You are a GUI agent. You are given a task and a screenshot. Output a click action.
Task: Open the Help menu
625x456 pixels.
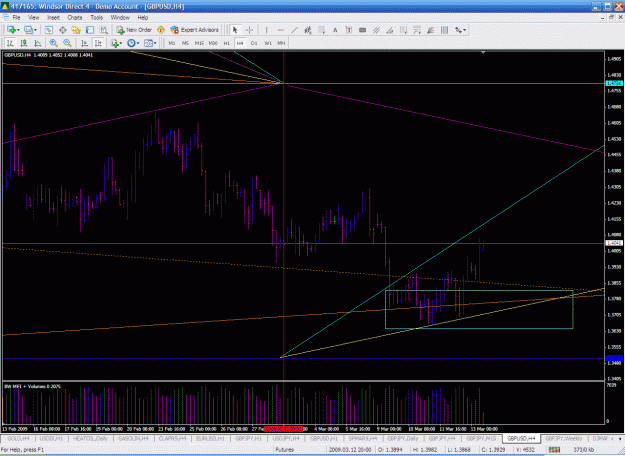(x=143, y=18)
